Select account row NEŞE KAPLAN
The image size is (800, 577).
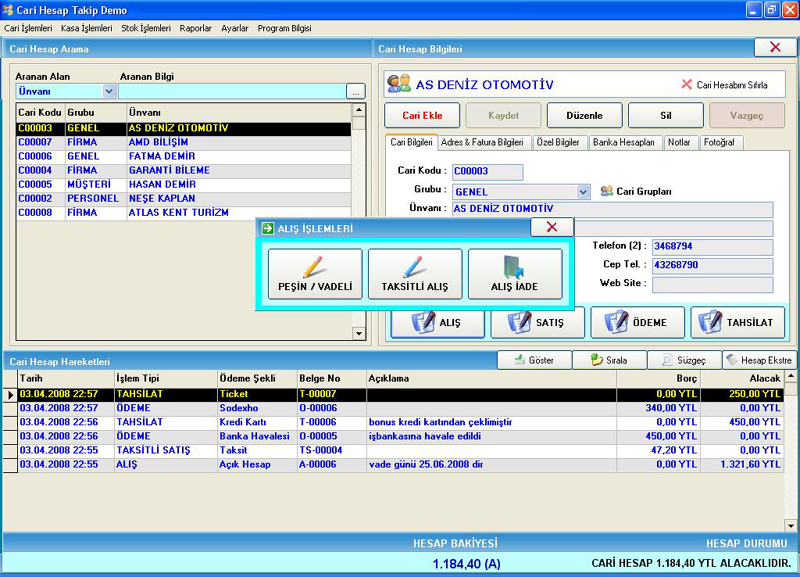point(184,198)
